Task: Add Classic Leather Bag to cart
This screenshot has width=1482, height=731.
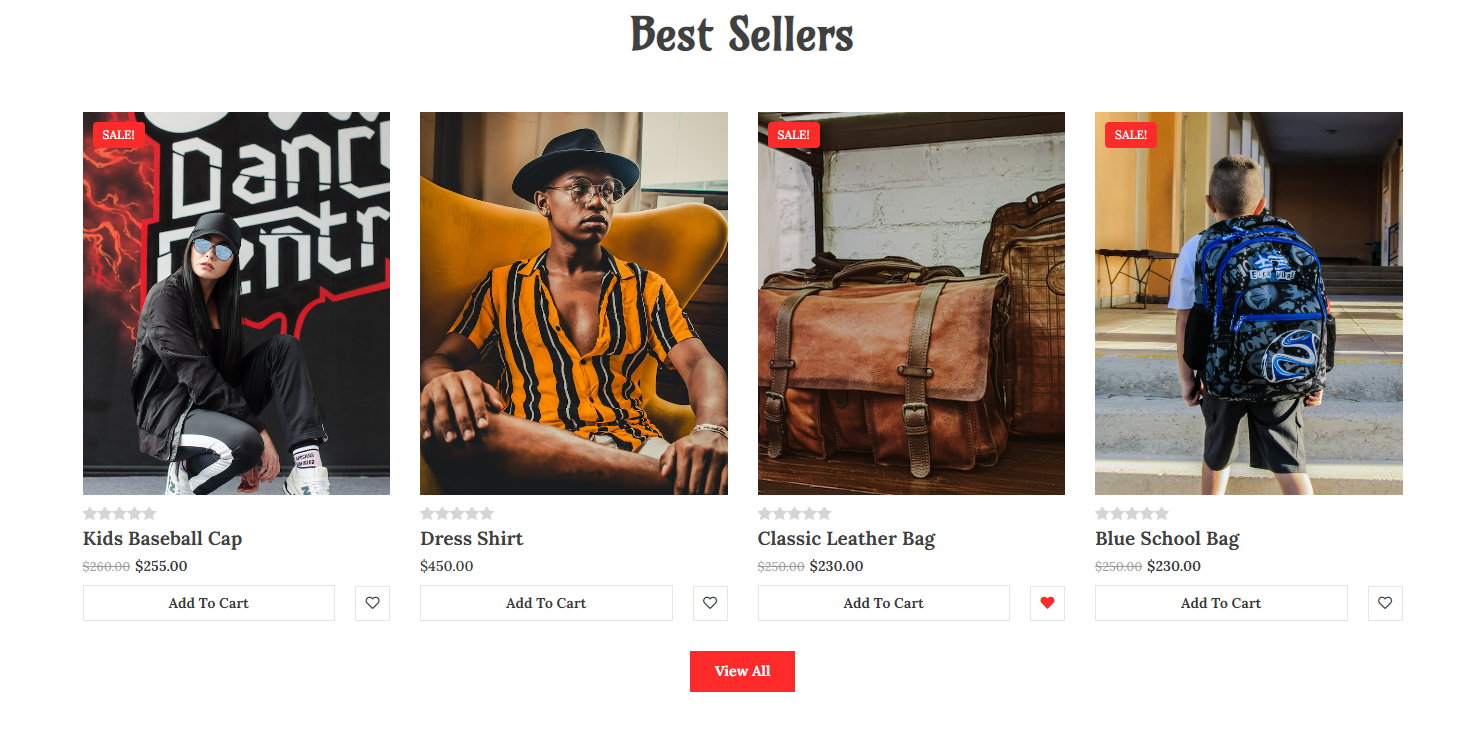Action: pyautogui.click(x=884, y=603)
